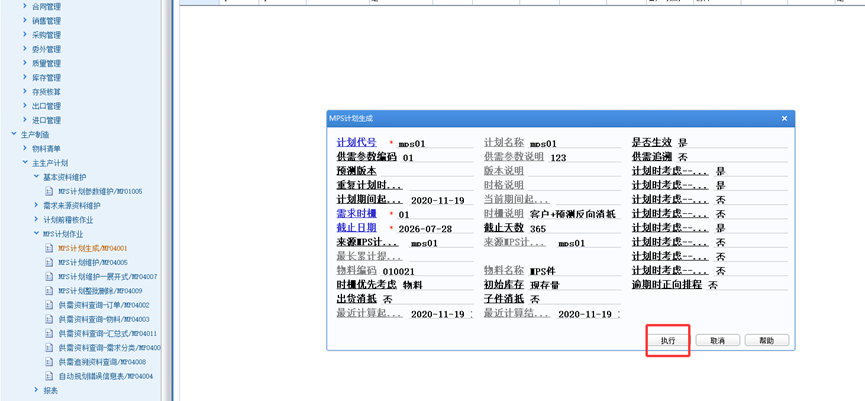The width and height of the screenshot is (865, 401).
Task: Collapse the 主生产计划 tree node
Action: (25, 163)
